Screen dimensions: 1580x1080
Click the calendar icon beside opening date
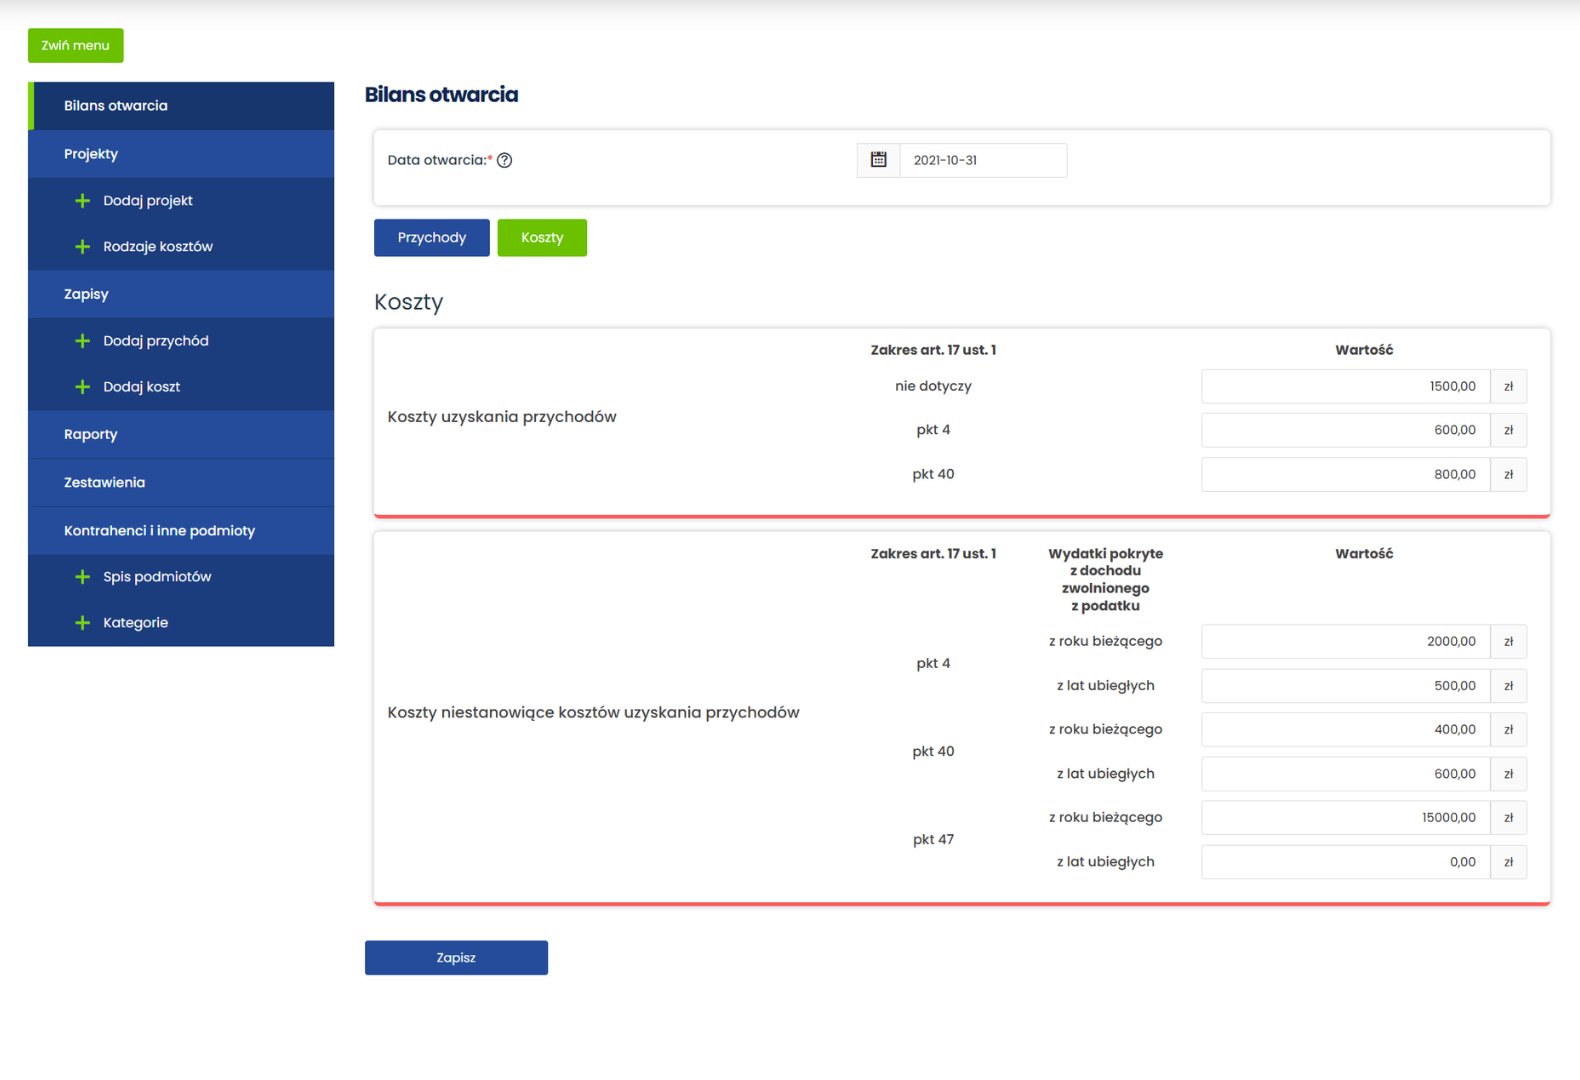pos(878,160)
